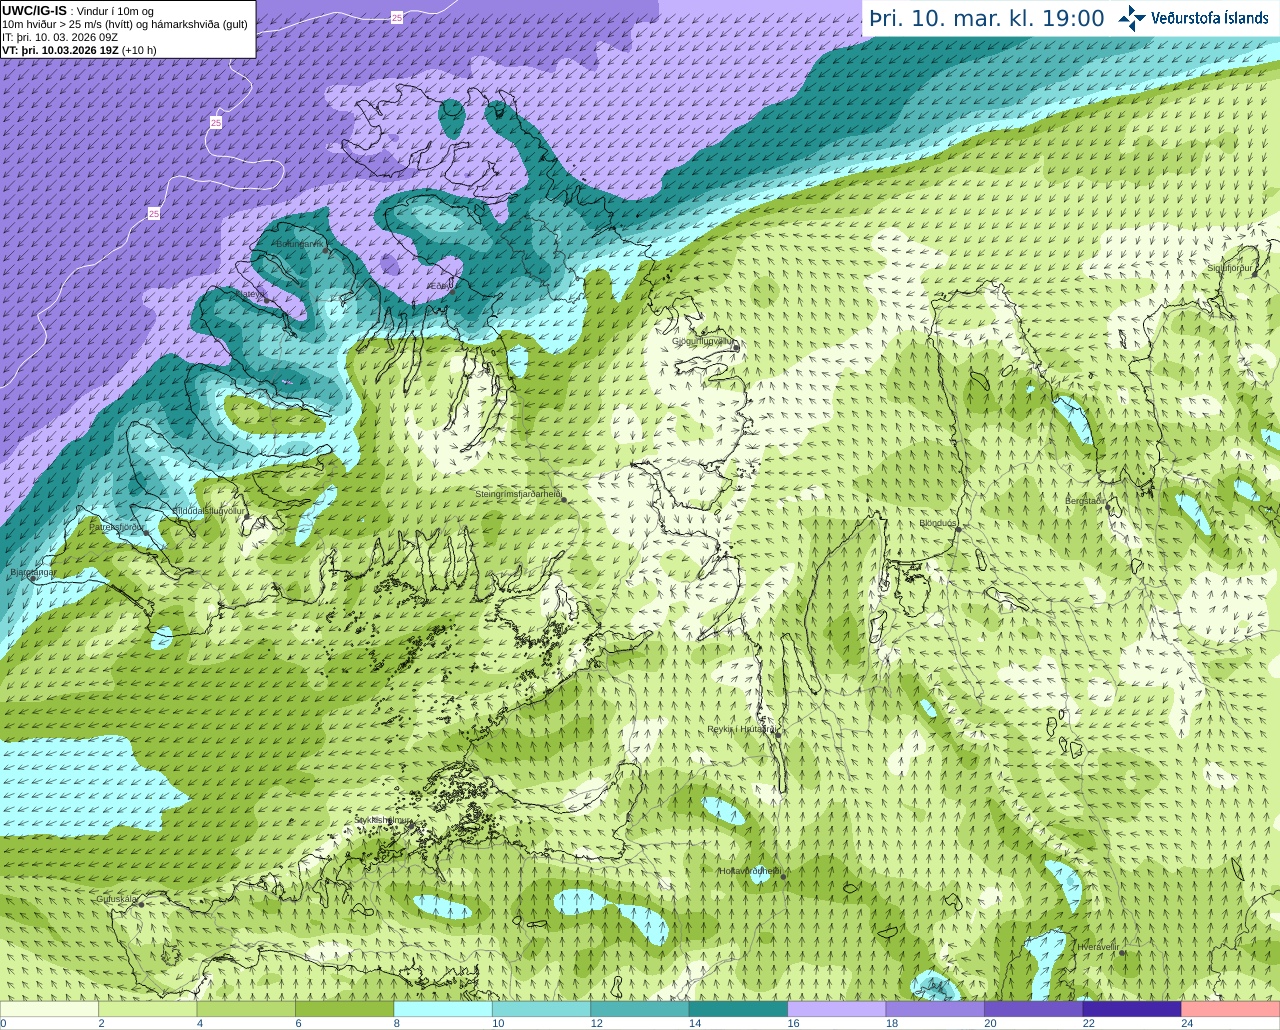
Task: Click the UWC/IG-IS title text
Action: click(x=34, y=10)
